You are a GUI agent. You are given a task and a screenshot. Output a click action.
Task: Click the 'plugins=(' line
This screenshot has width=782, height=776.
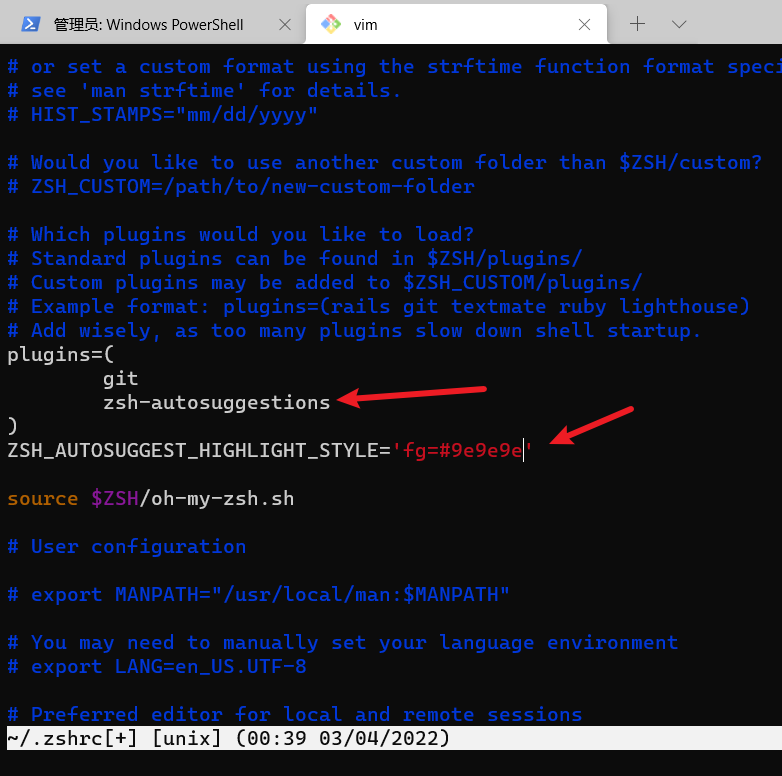pos(61,355)
